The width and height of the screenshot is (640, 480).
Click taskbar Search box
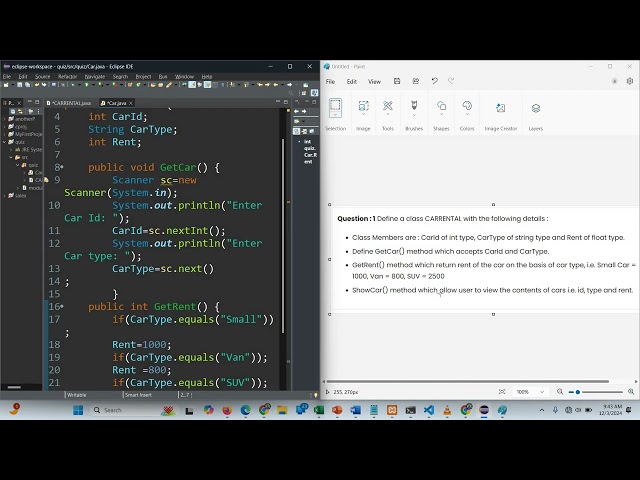tap(132, 410)
